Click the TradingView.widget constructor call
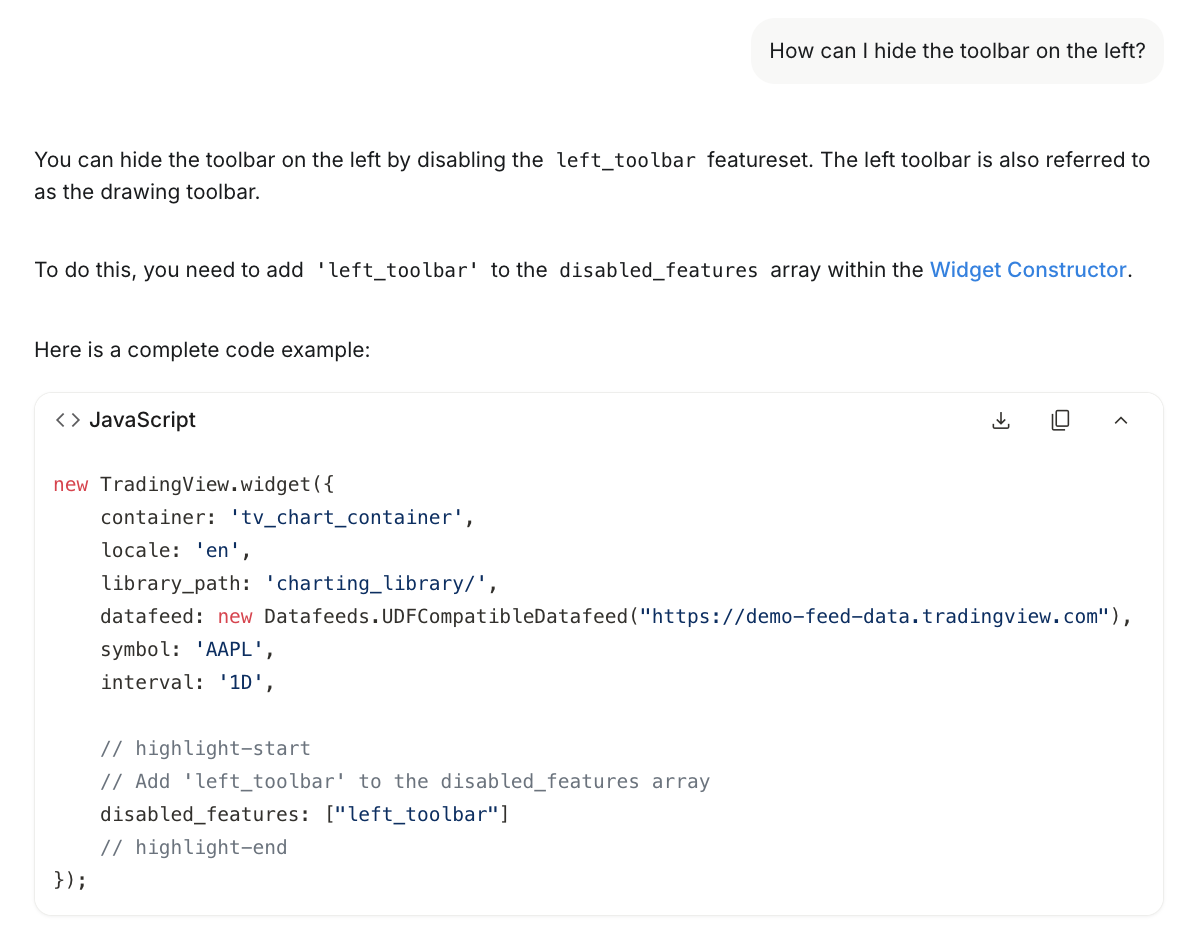 pyautogui.click(x=205, y=484)
